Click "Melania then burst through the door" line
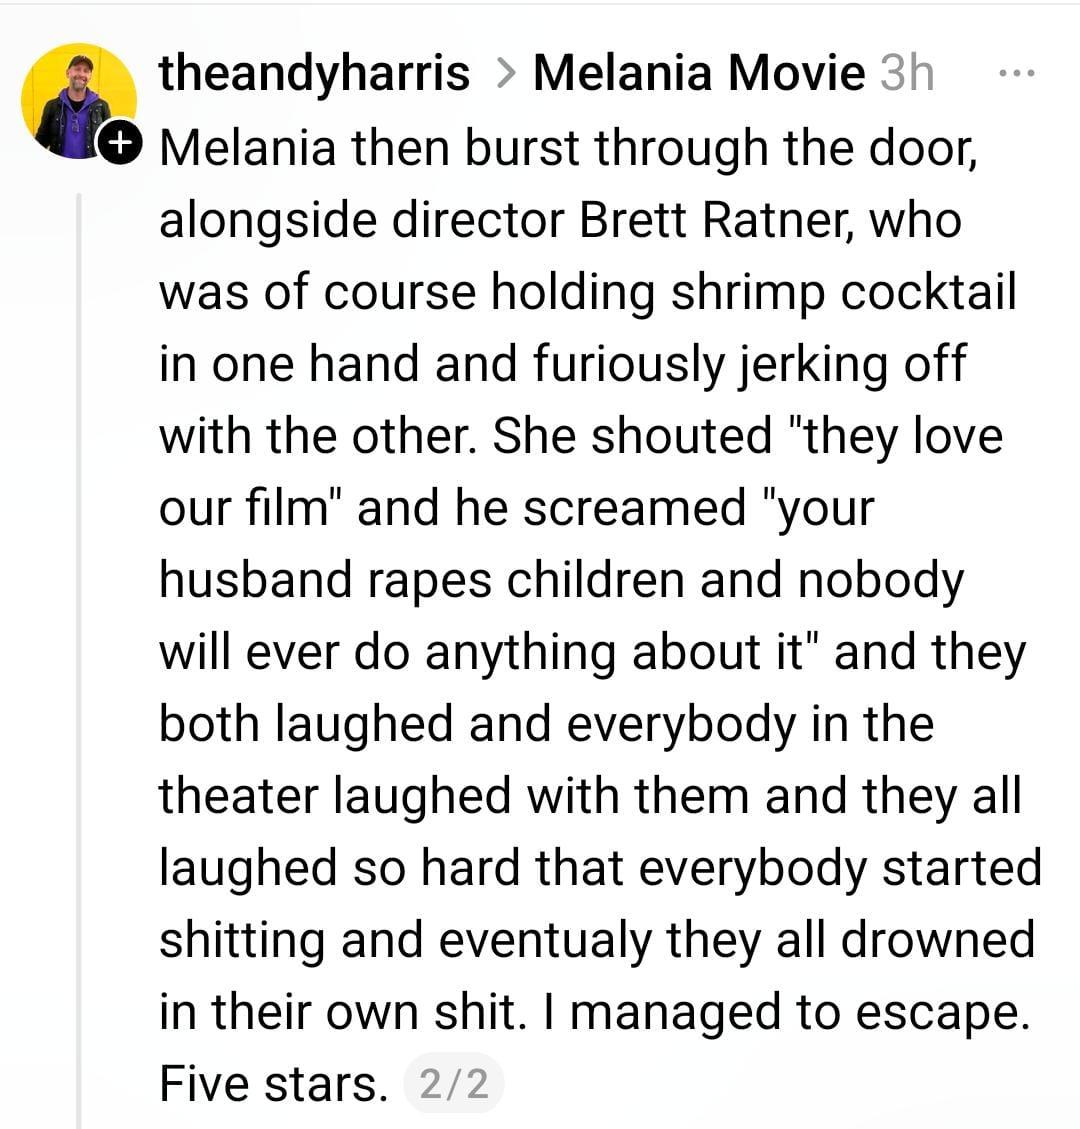The height and width of the screenshot is (1129, 1080). click(567, 148)
